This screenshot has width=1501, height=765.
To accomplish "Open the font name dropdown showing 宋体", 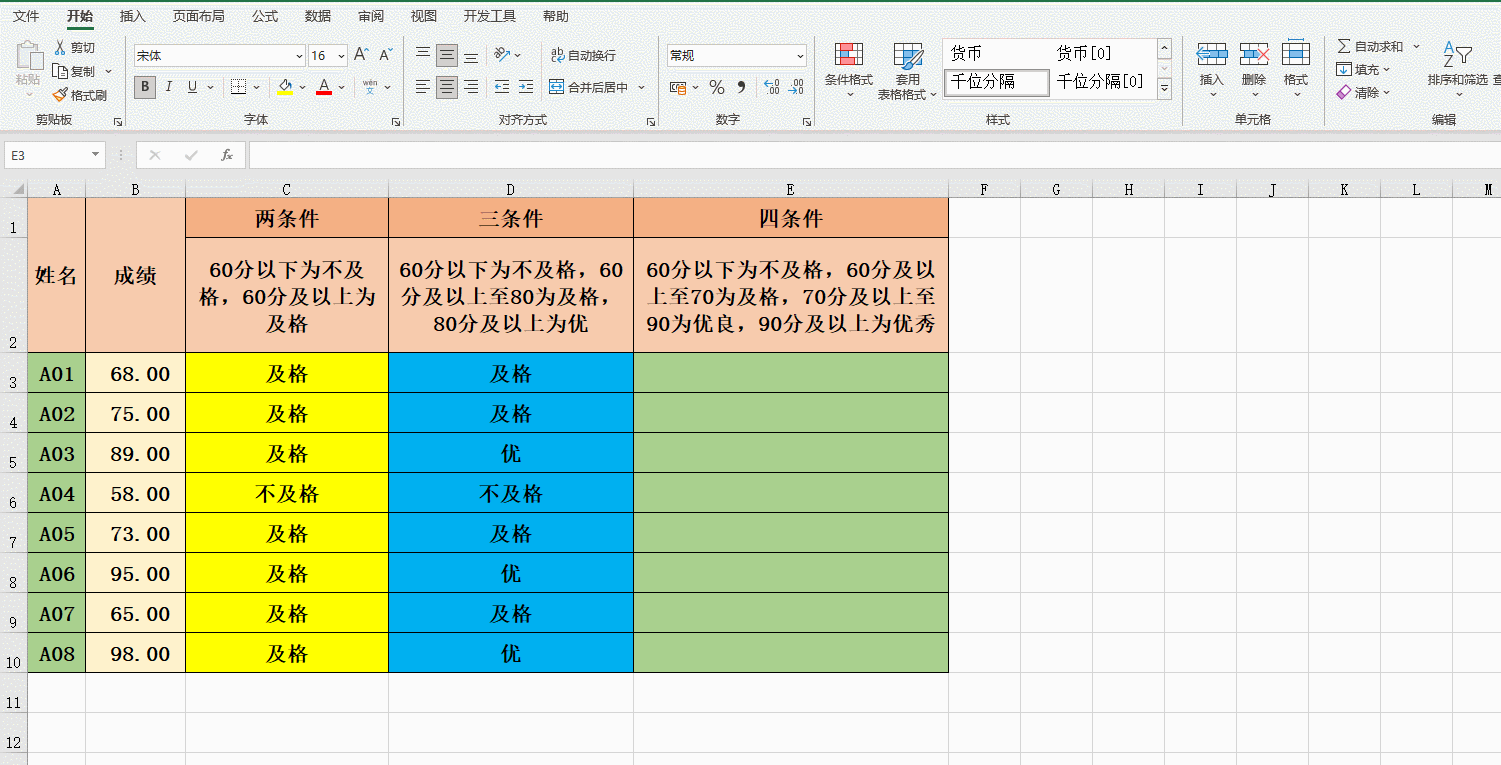I will tap(298, 55).
